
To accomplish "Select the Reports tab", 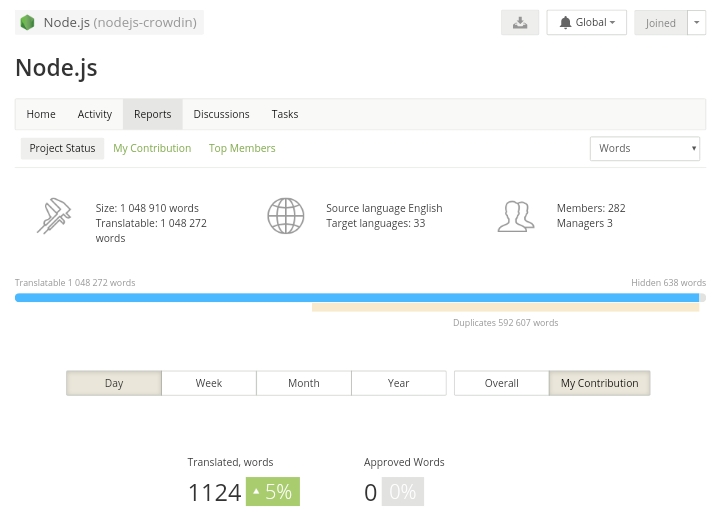I will (152, 114).
